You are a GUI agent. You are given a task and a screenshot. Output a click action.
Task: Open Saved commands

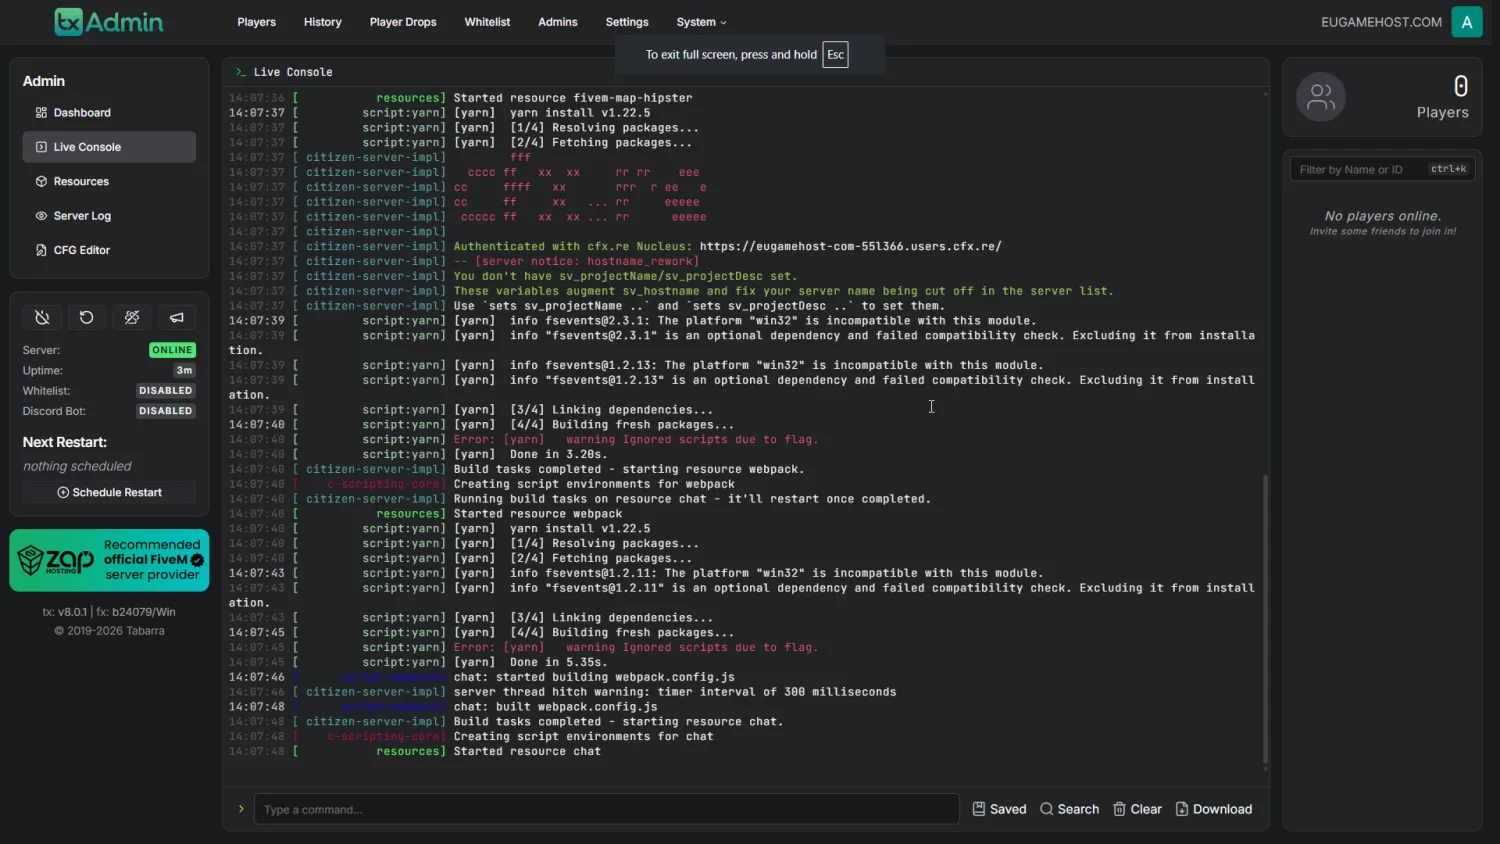click(x=999, y=809)
